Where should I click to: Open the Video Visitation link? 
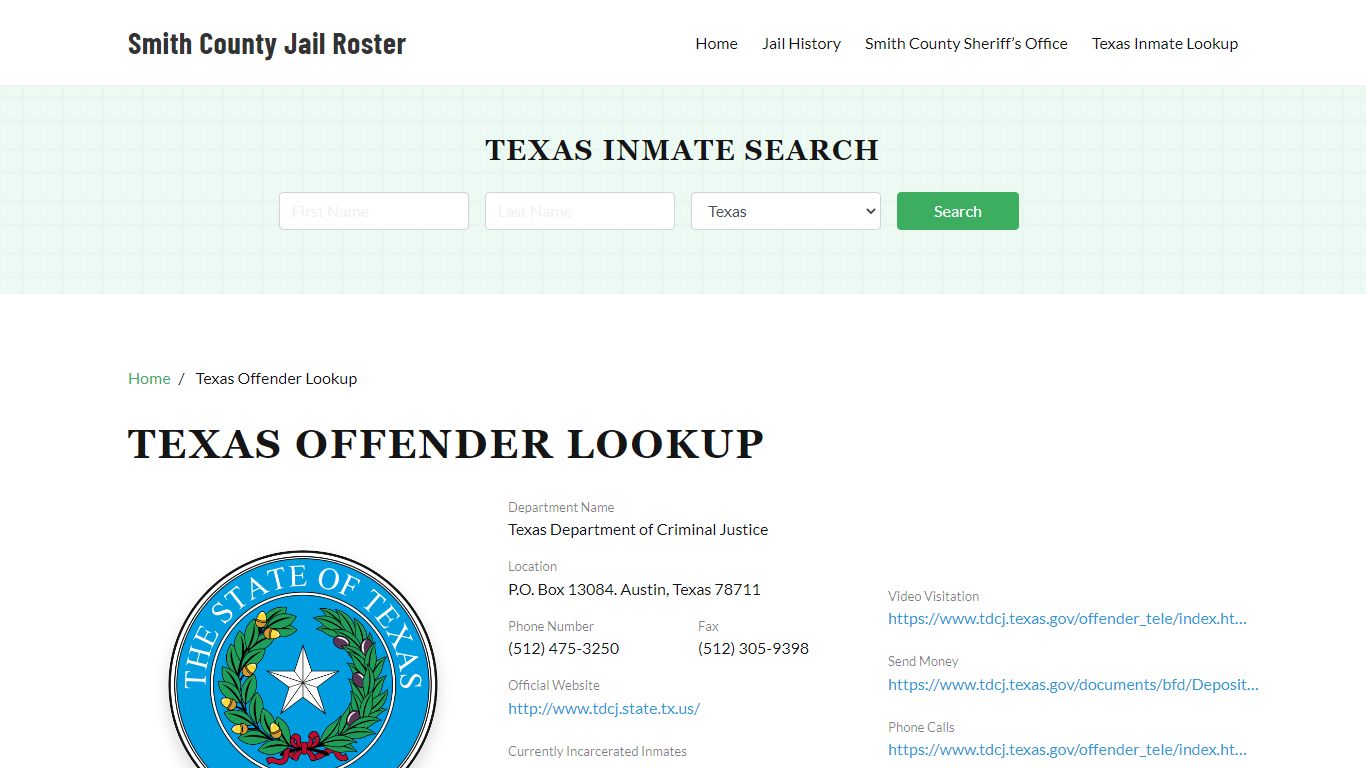(1067, 618)
